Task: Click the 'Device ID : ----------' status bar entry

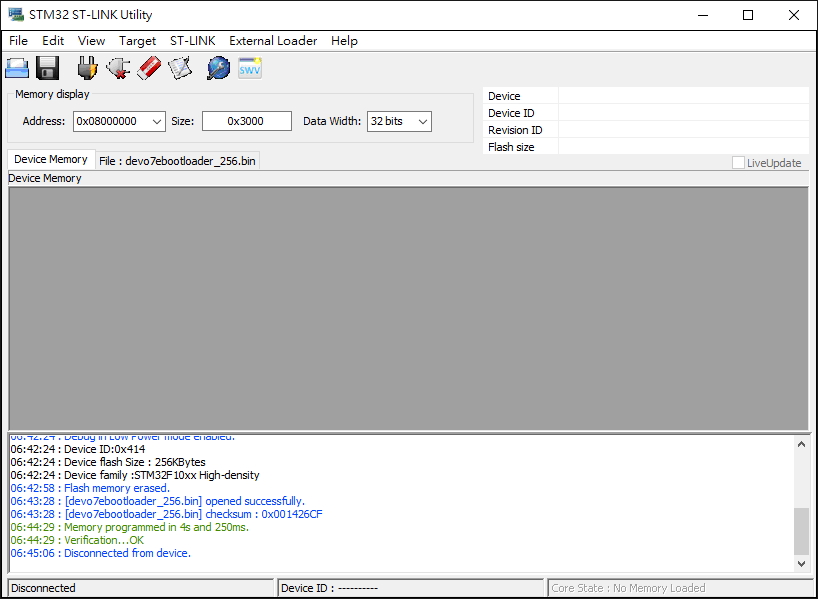Action: pos(411,588)
